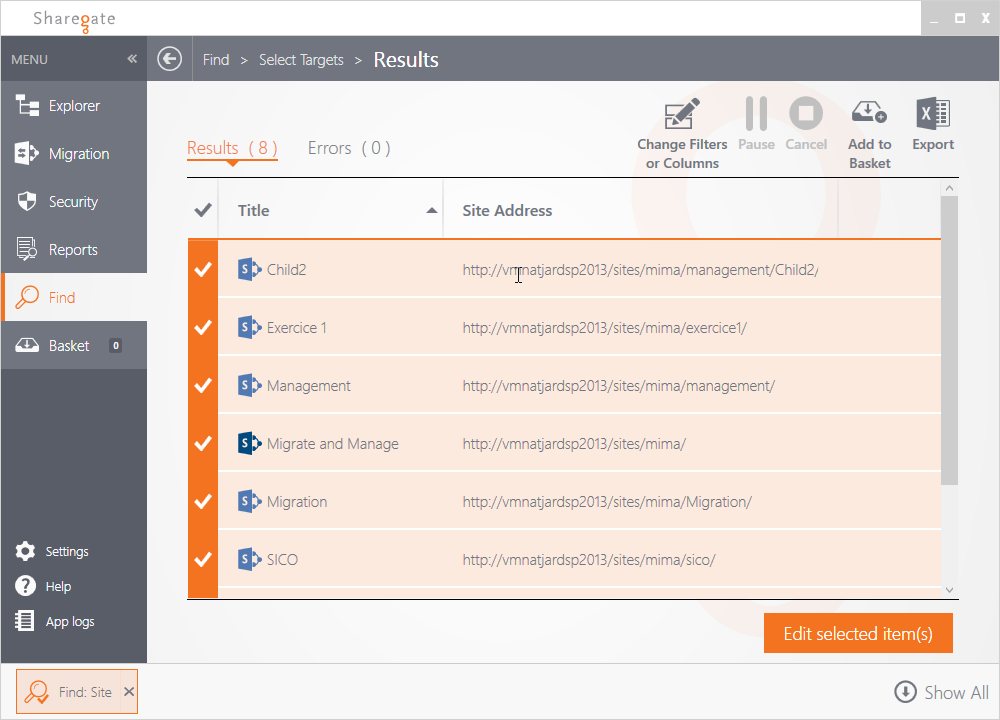Click the Export to Excel icon
The height and width of the screenshot is (720, 1000).
(933, 114)
